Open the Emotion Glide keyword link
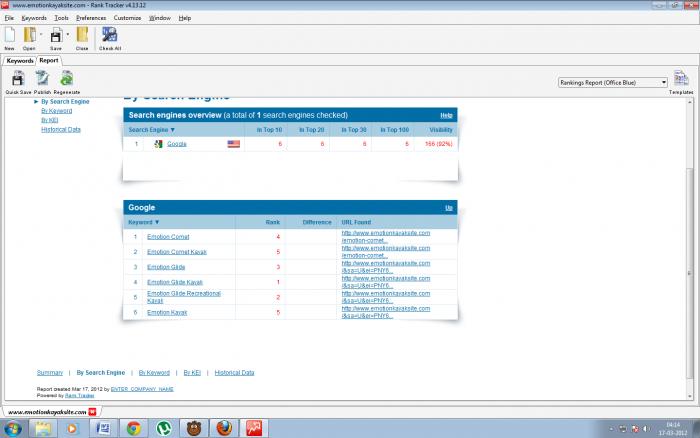 166,267
